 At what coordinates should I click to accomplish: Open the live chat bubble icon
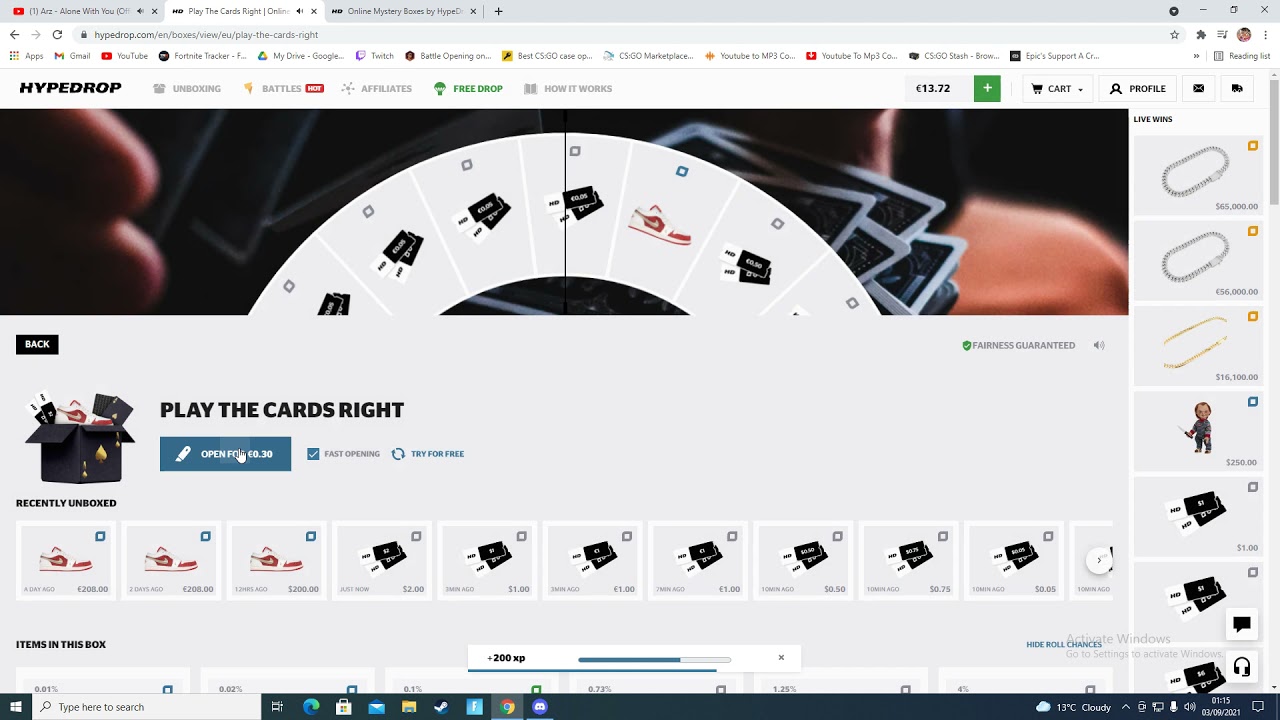click(1242, 625)
